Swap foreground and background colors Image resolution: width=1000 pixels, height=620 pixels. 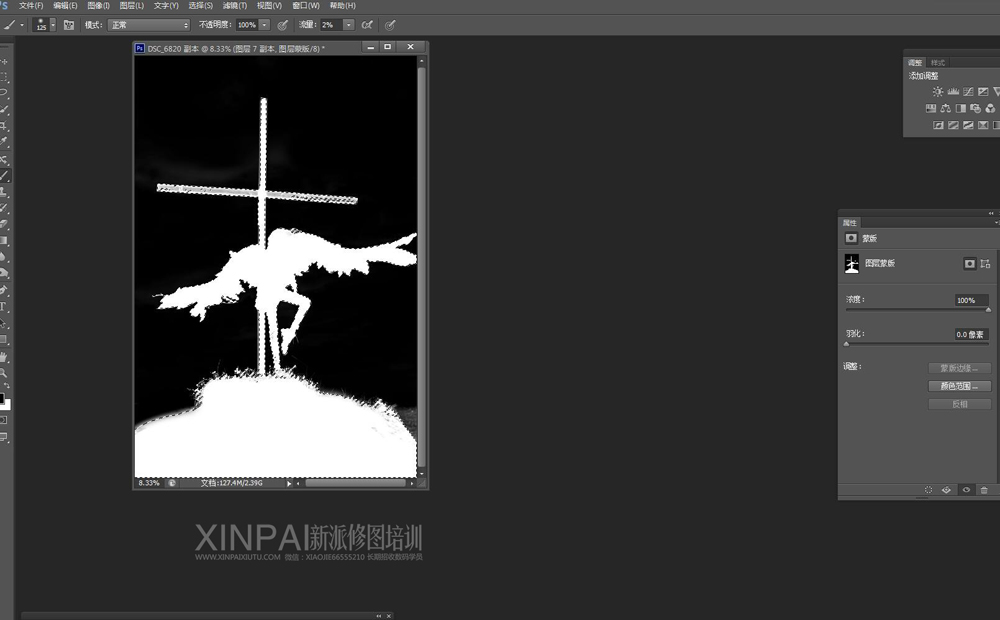pos(7,387)
